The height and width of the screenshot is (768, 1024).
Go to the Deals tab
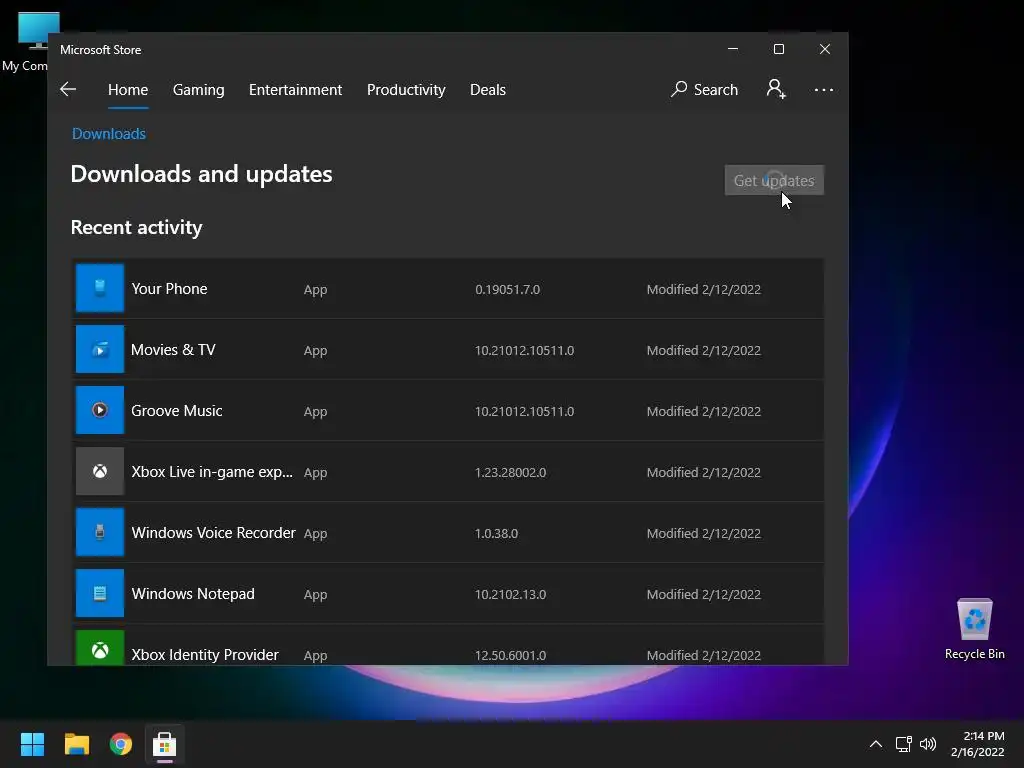[x=488, y=89]
